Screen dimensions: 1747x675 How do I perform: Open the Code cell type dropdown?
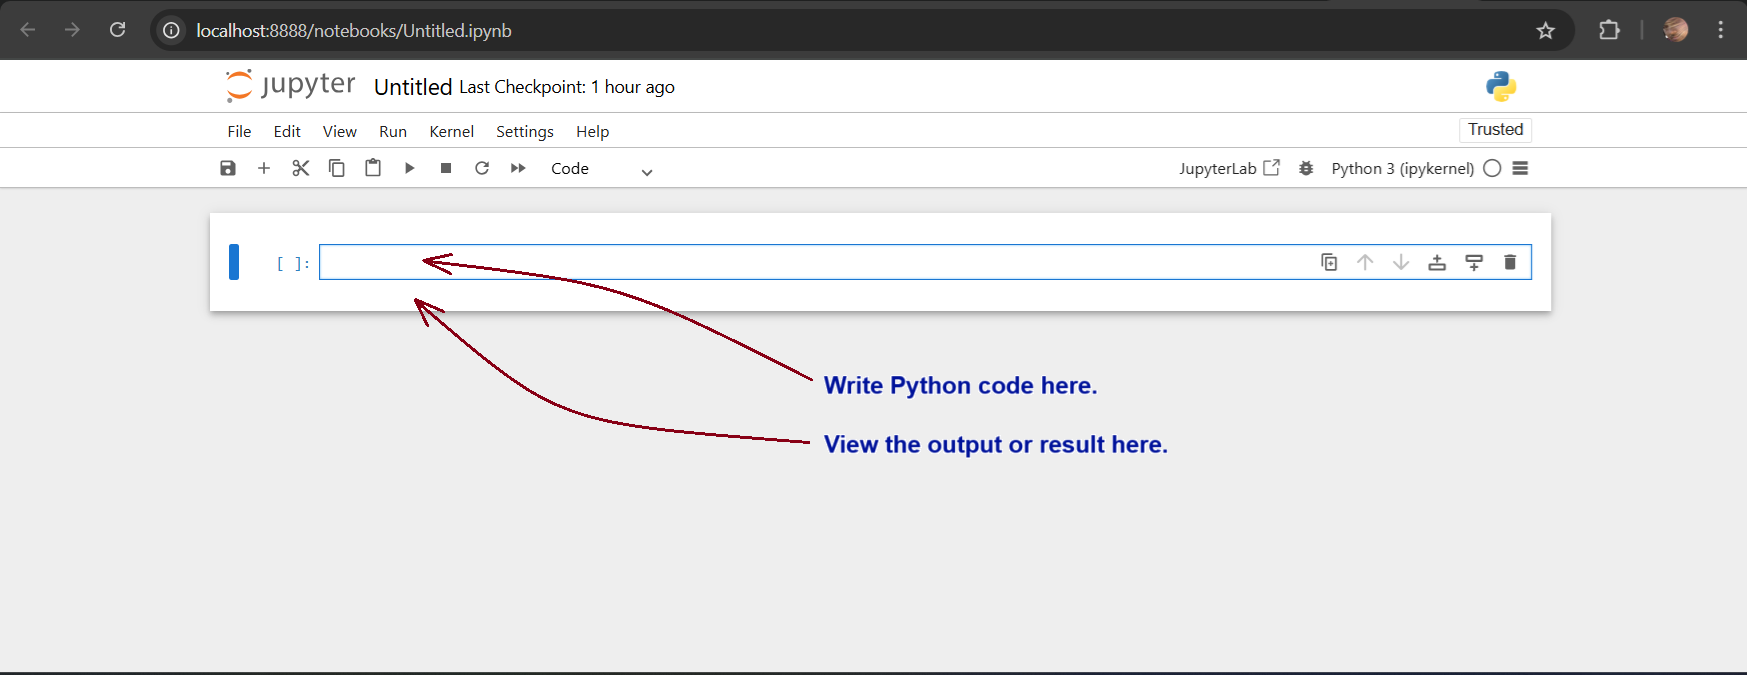pos(601,169)
